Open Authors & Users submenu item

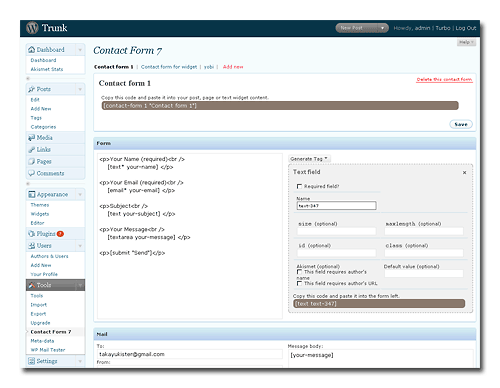pyautogui.click(x=49, y=256)
